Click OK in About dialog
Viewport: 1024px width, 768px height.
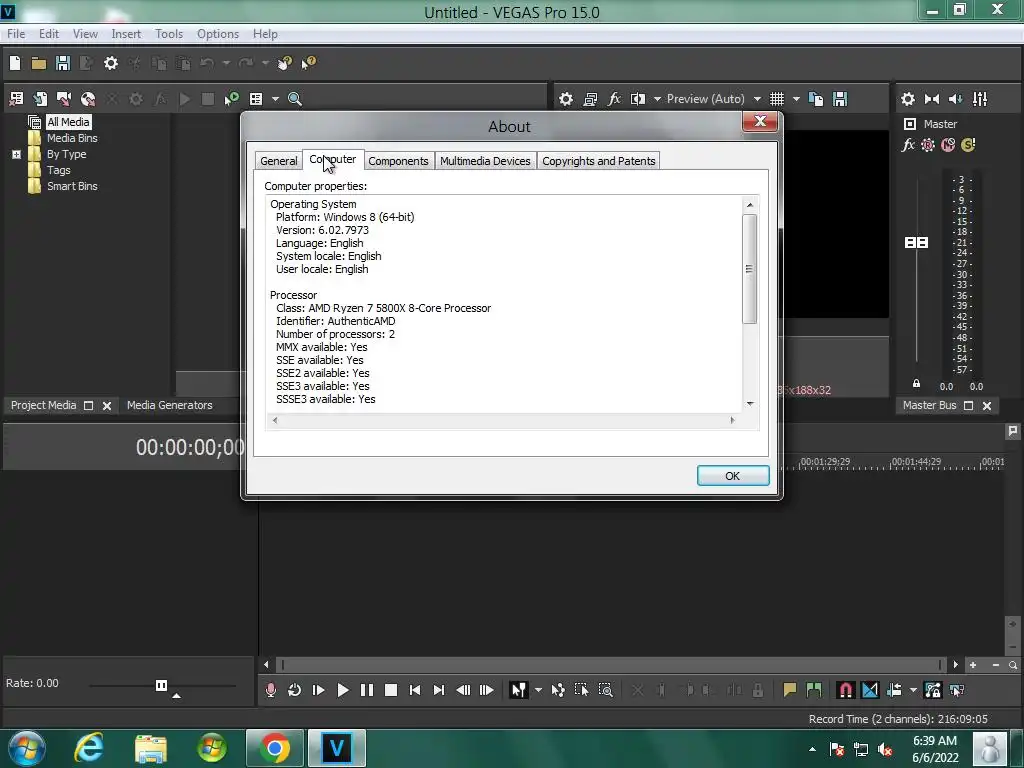tap(733, 475)
